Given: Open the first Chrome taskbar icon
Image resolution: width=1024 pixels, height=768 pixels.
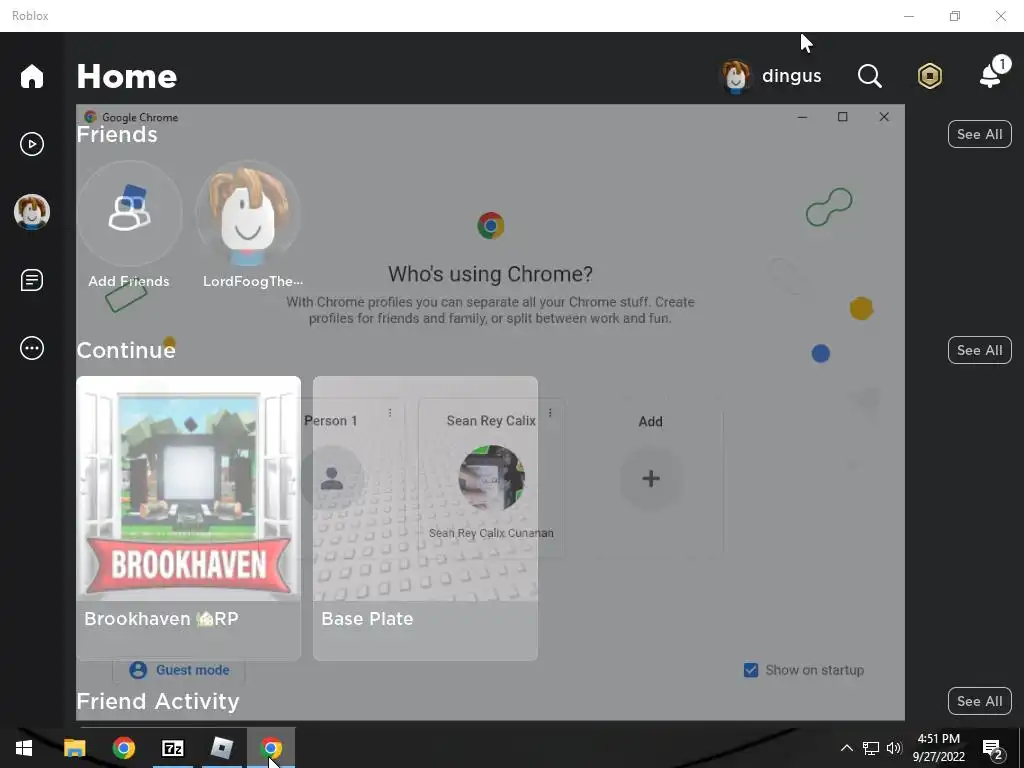Looking at the screenshot, I should tap(123, 748).
